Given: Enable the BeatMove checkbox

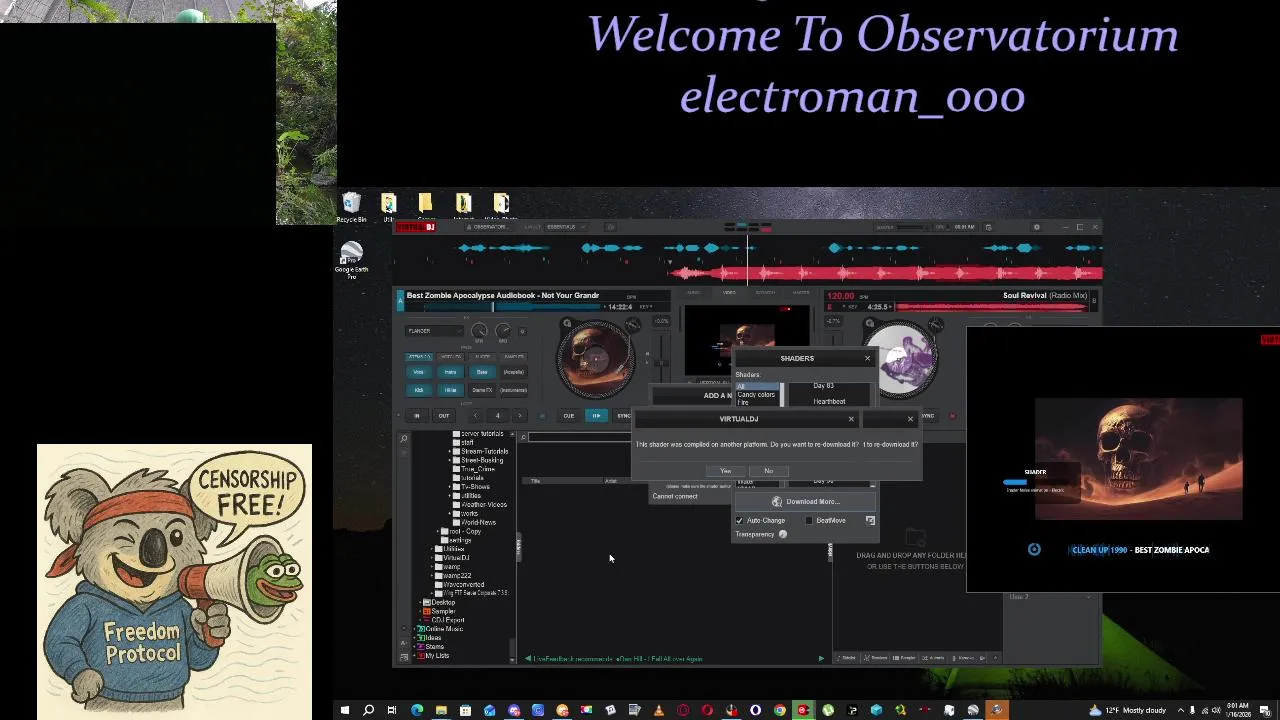Looking at the screenshot, I should pos(809,520).
